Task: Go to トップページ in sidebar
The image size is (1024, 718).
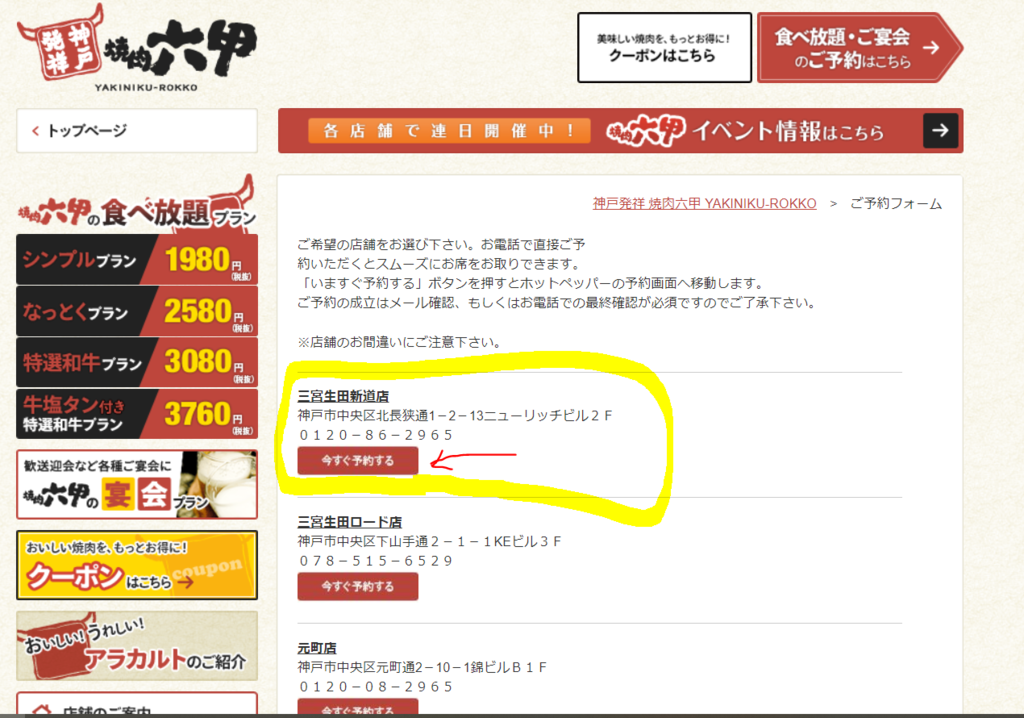Action: (136, 131)
